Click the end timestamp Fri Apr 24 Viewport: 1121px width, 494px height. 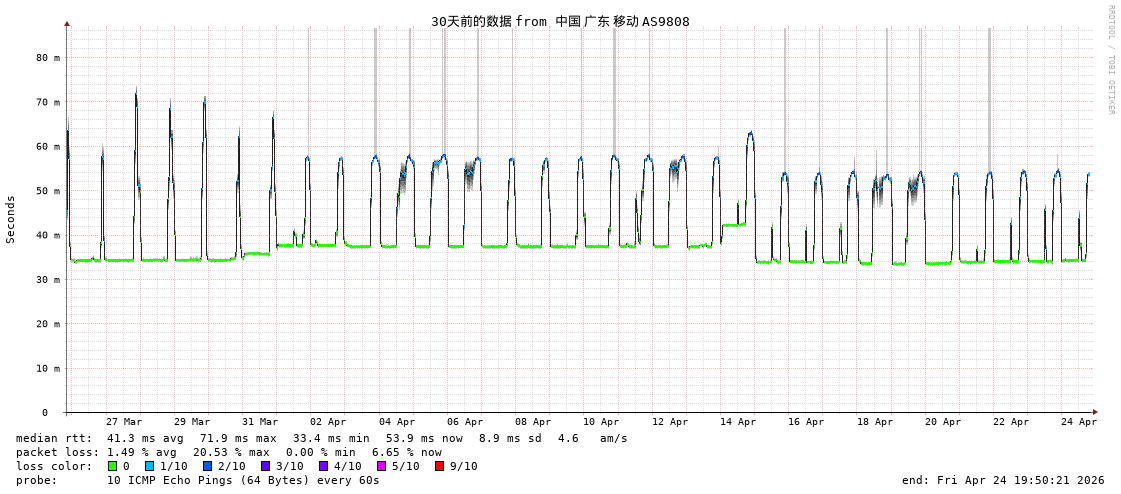1003,480
